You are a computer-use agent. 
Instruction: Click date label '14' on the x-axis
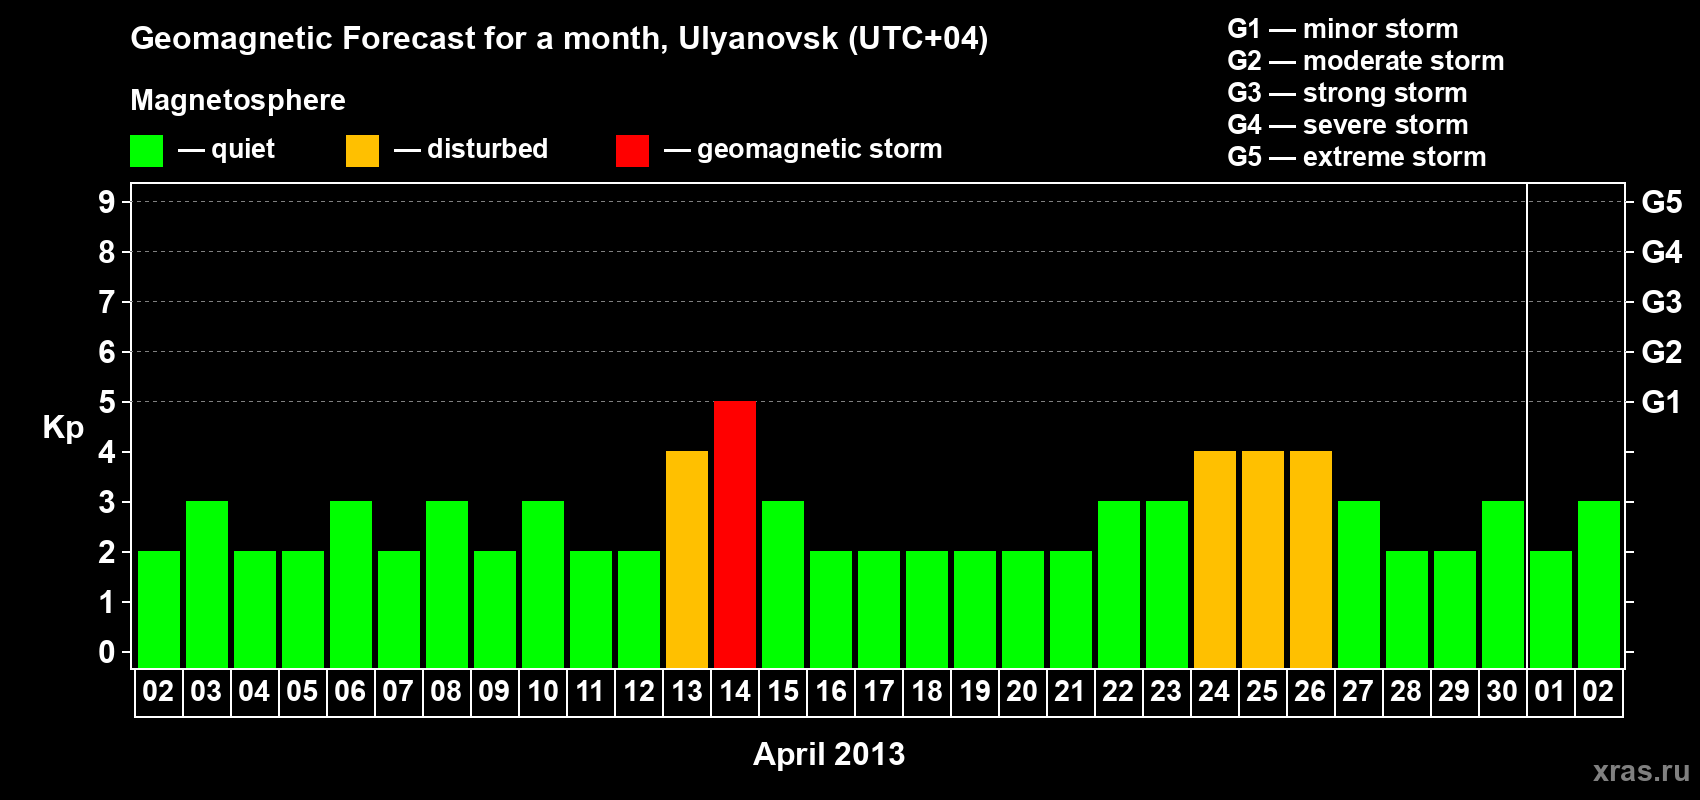coord(735,691)
